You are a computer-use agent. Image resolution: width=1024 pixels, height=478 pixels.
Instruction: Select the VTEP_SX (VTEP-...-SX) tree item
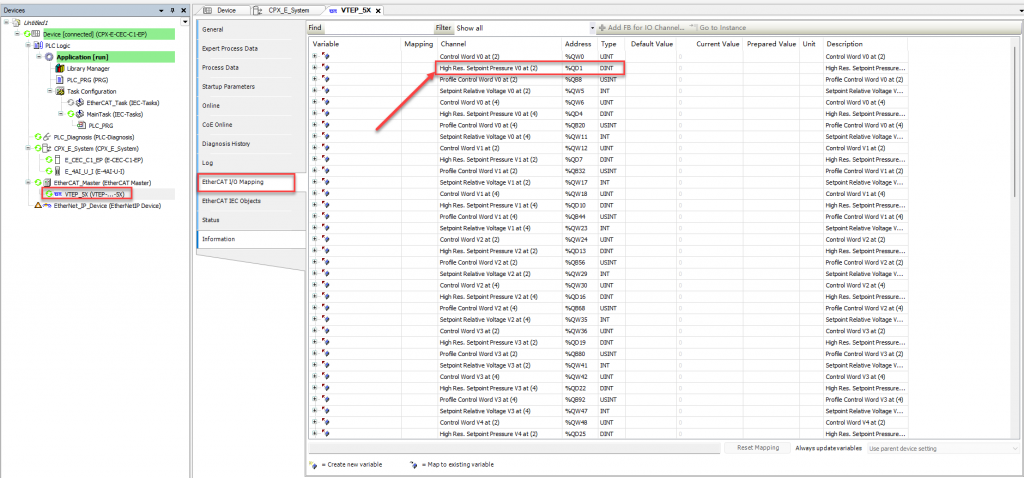[x=94, y=194]
